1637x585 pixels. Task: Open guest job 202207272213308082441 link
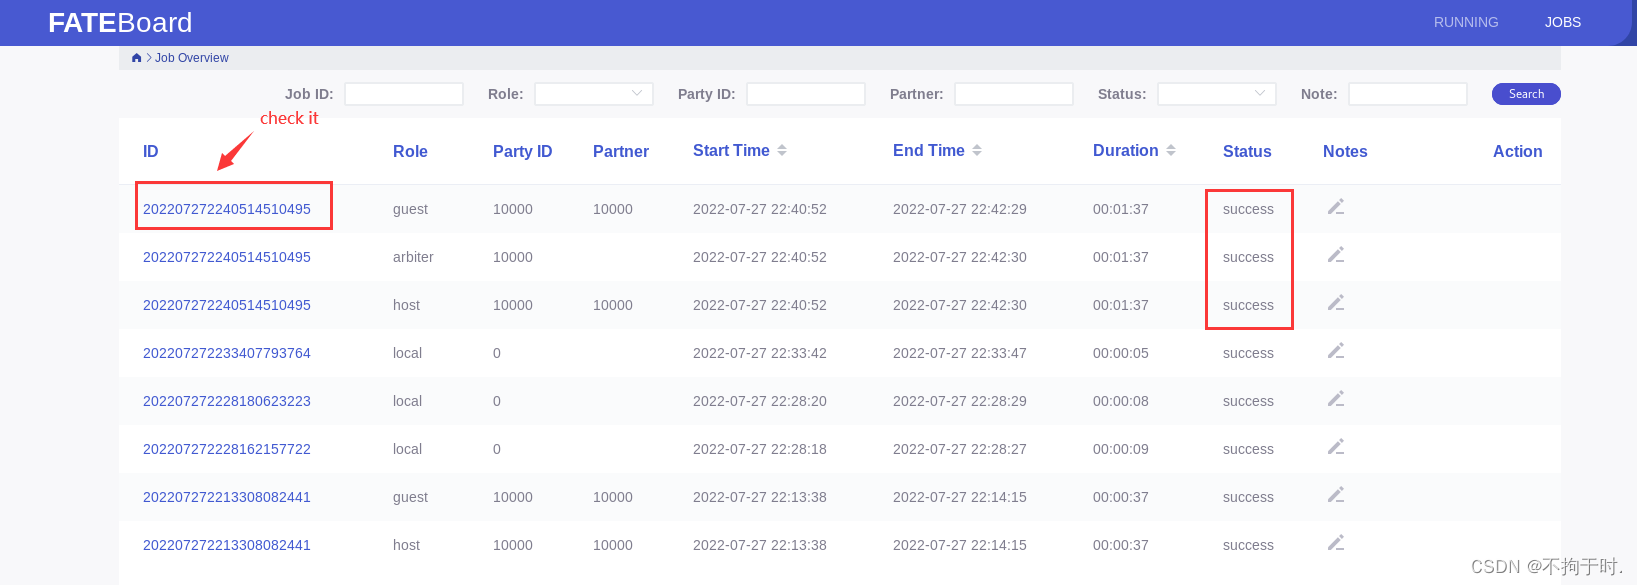pyautogui.click(x=227, y=497)
